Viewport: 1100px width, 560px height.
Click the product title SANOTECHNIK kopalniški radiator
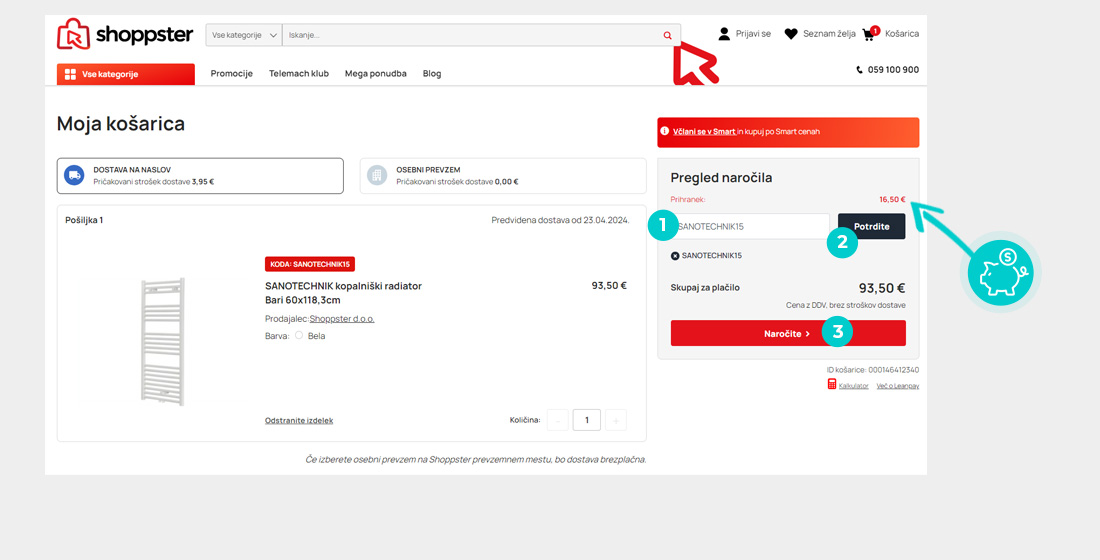343,293
